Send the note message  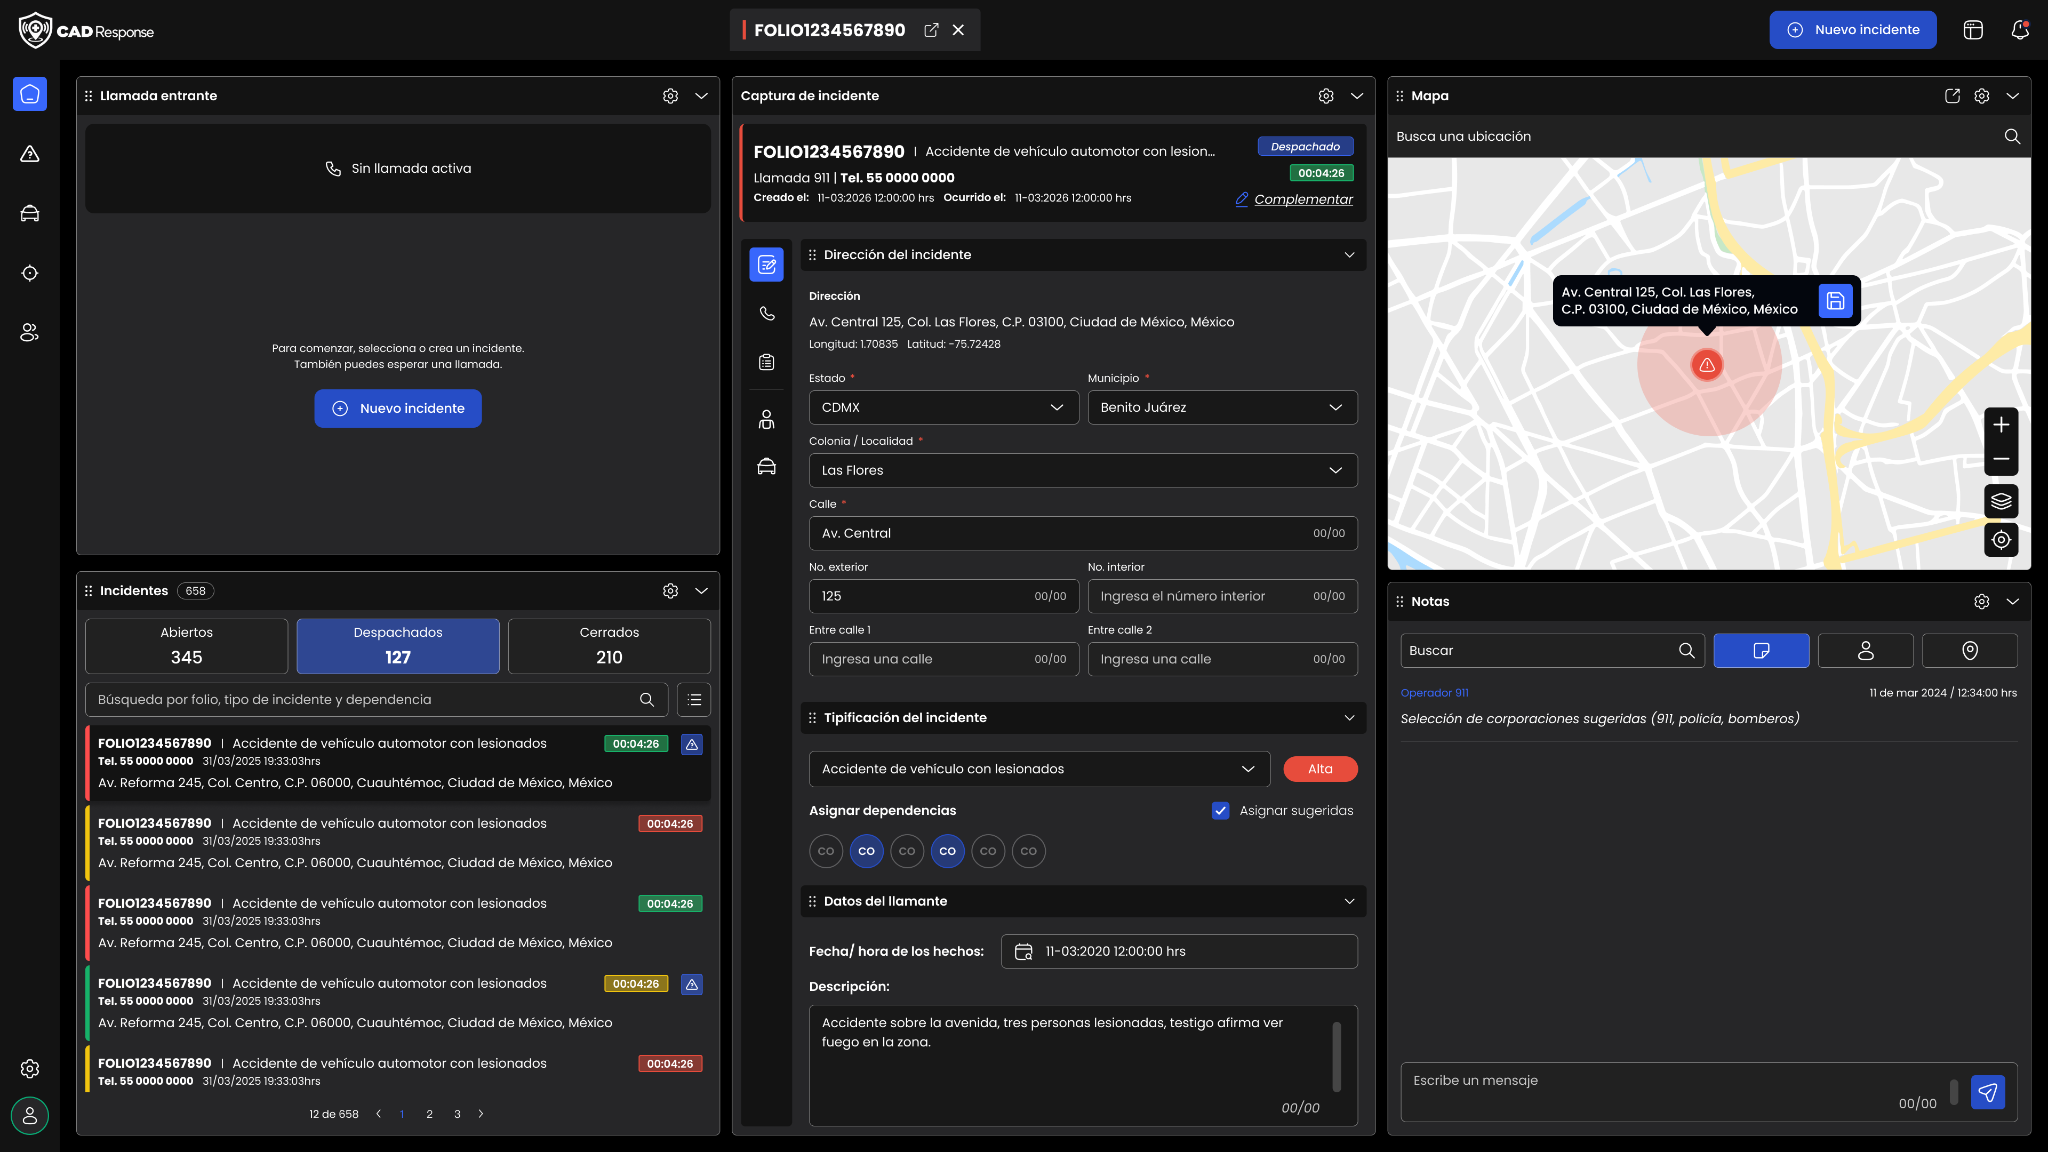[x=1988, y=1092]
